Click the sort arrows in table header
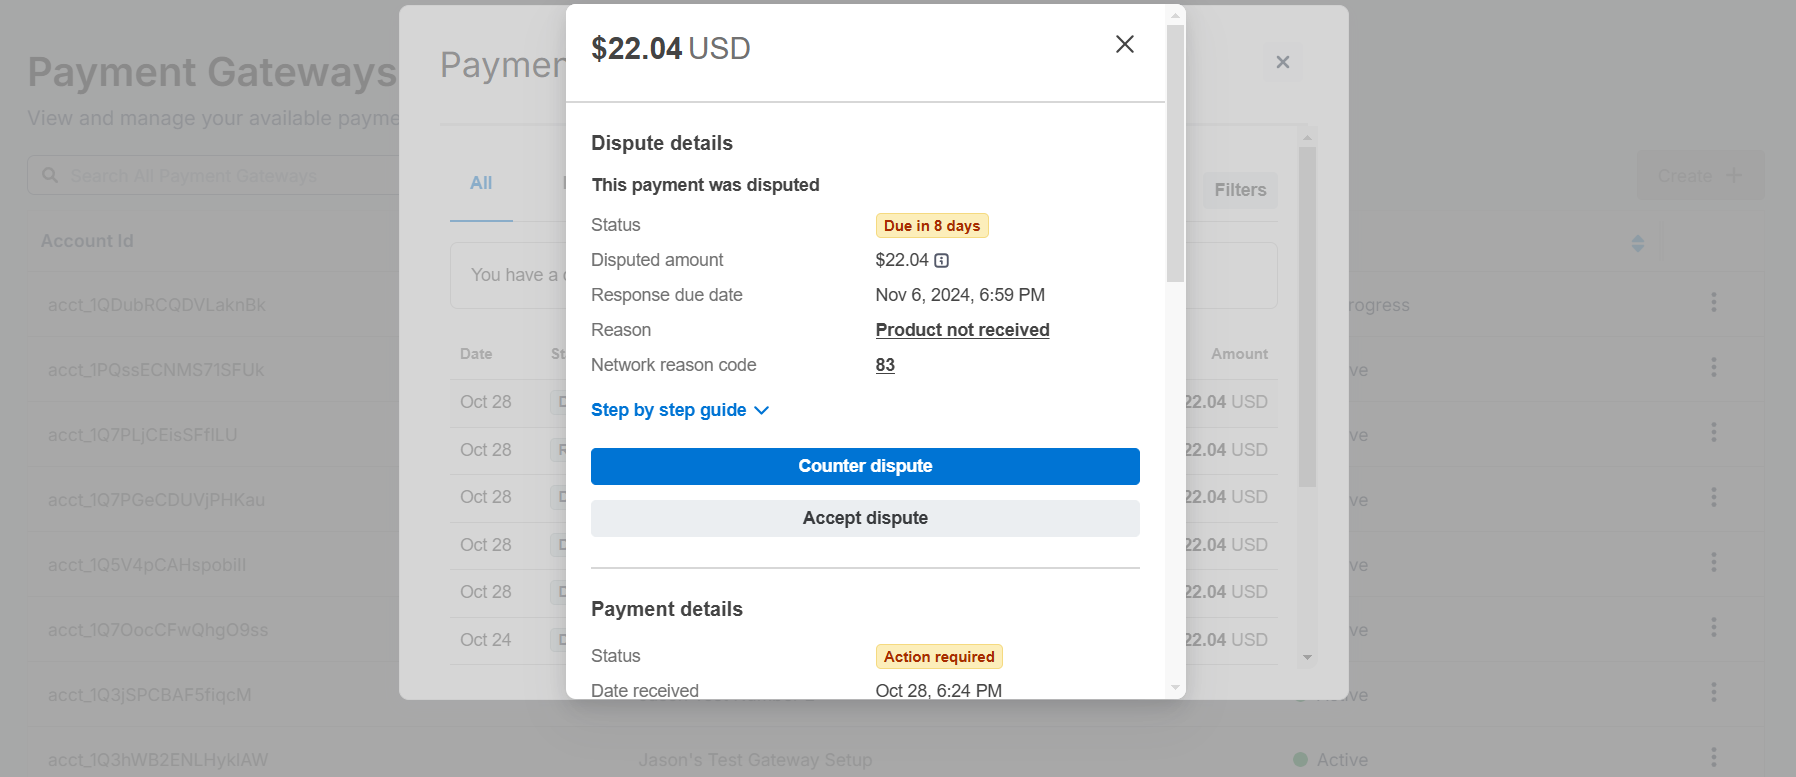The height and width of the screenshot is (777, 1796). [1637, 243]
